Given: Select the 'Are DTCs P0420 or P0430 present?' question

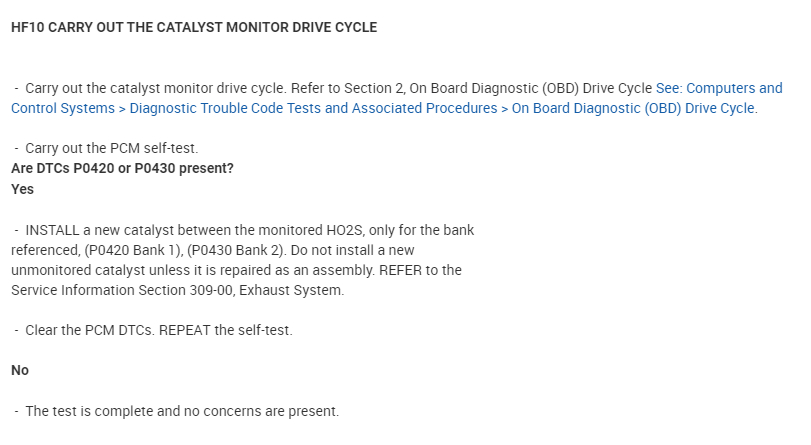Looking at the screenshot, I should [x=122, y=168].
